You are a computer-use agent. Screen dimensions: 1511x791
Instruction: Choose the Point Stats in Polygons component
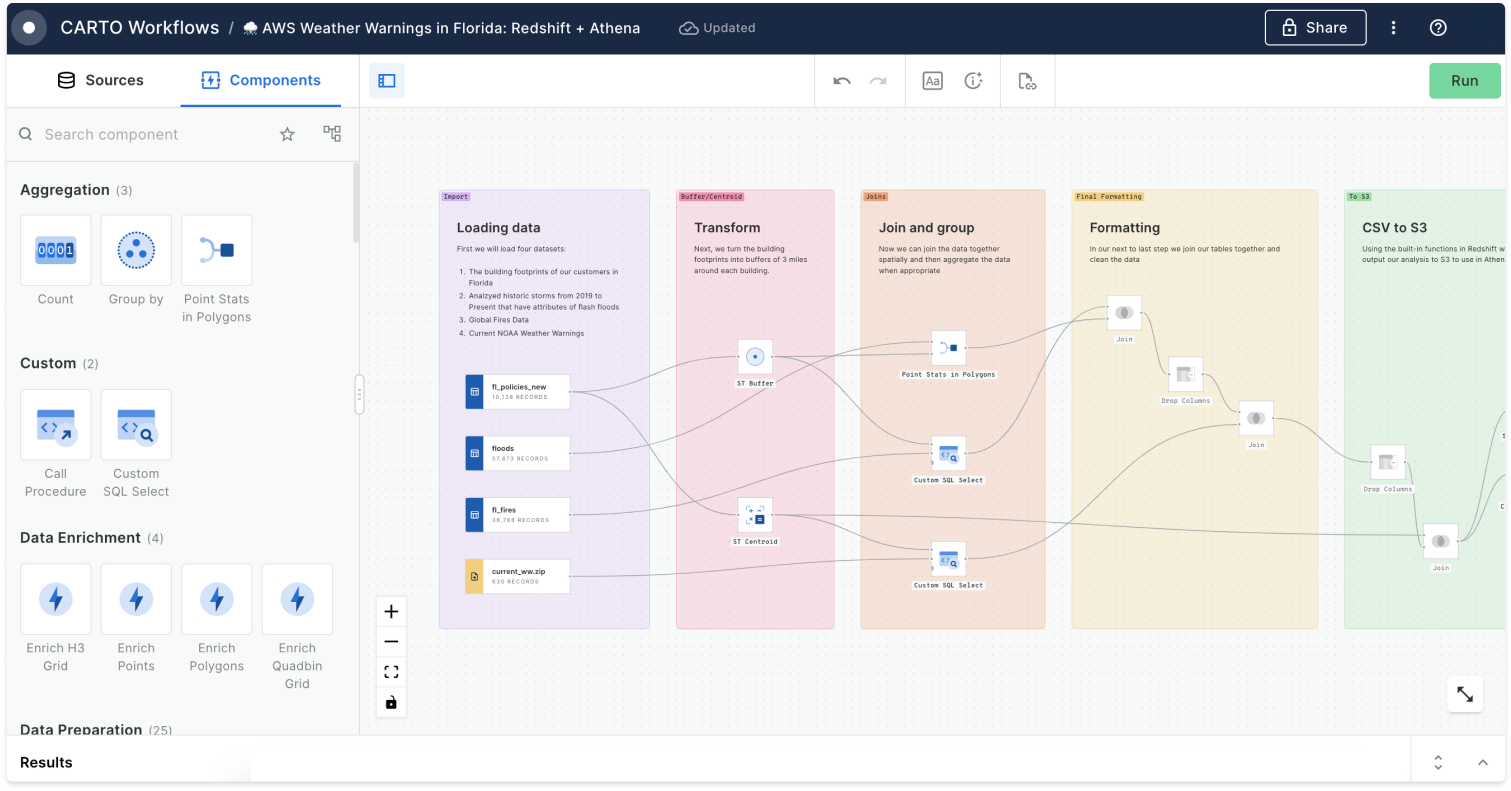coord(216,250)
